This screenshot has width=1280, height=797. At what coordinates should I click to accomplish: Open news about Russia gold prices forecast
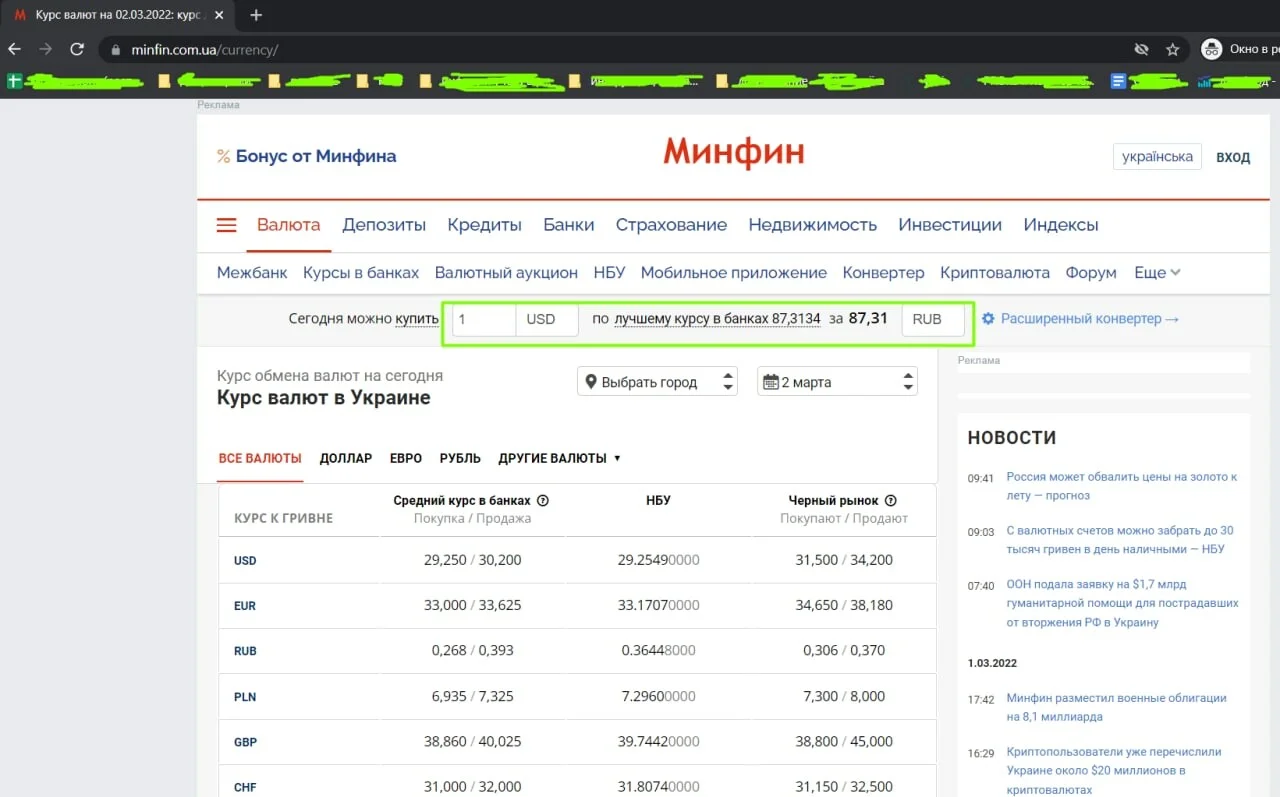click(x=1122, y=486)
